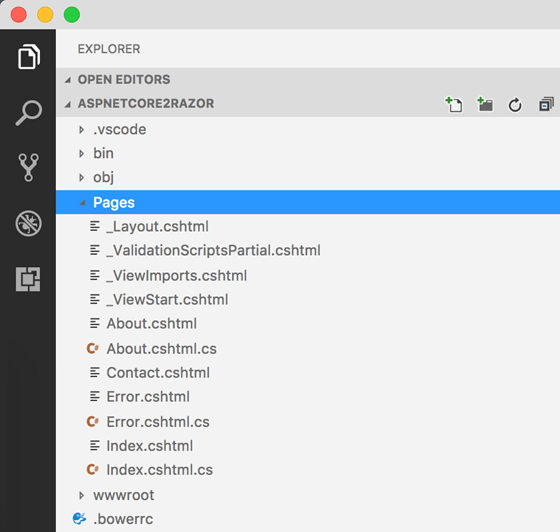Click the yellow minimize window button
560x532 pixels.
pos(45,15)
